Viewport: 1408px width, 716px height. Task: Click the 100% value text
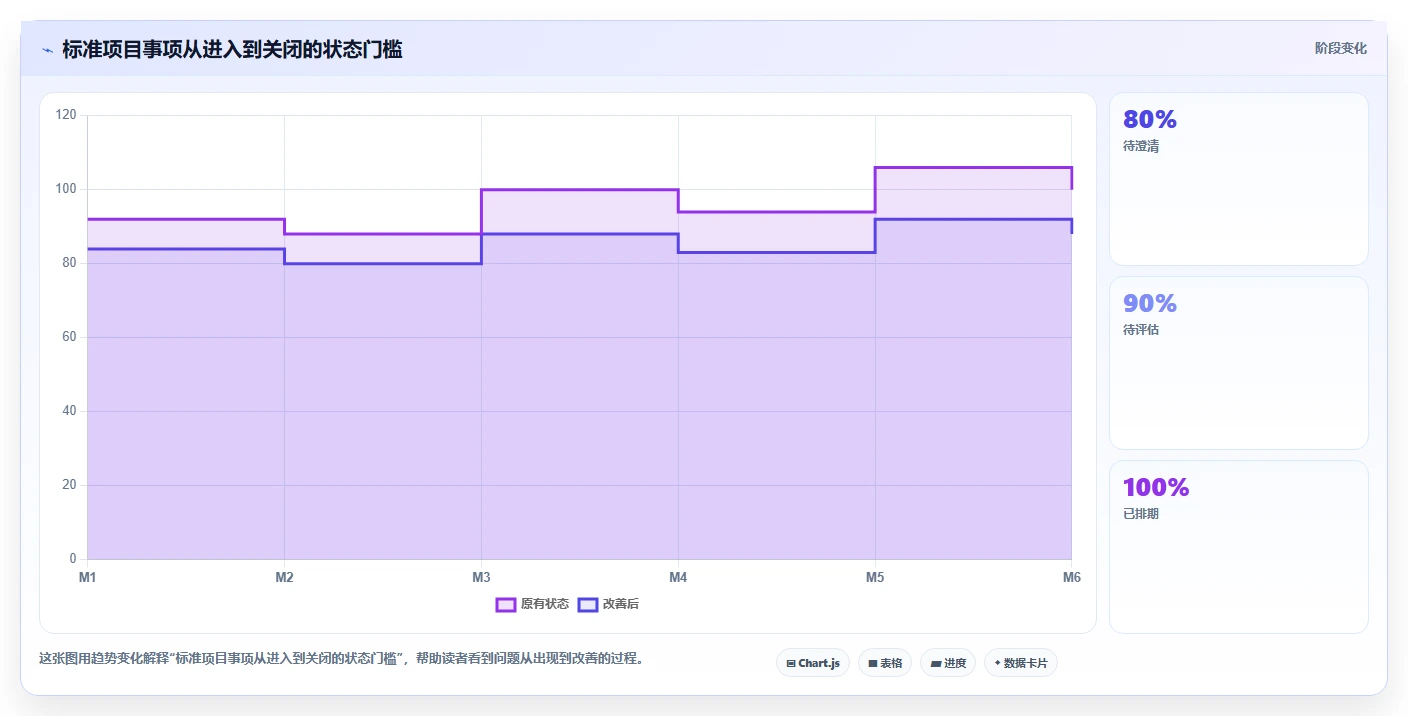(1156, 487)
